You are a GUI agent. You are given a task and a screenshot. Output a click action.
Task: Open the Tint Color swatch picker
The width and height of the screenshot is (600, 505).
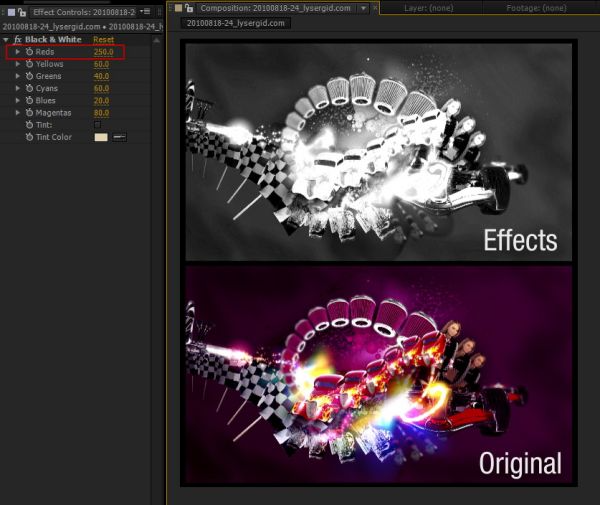click(101, 137)
